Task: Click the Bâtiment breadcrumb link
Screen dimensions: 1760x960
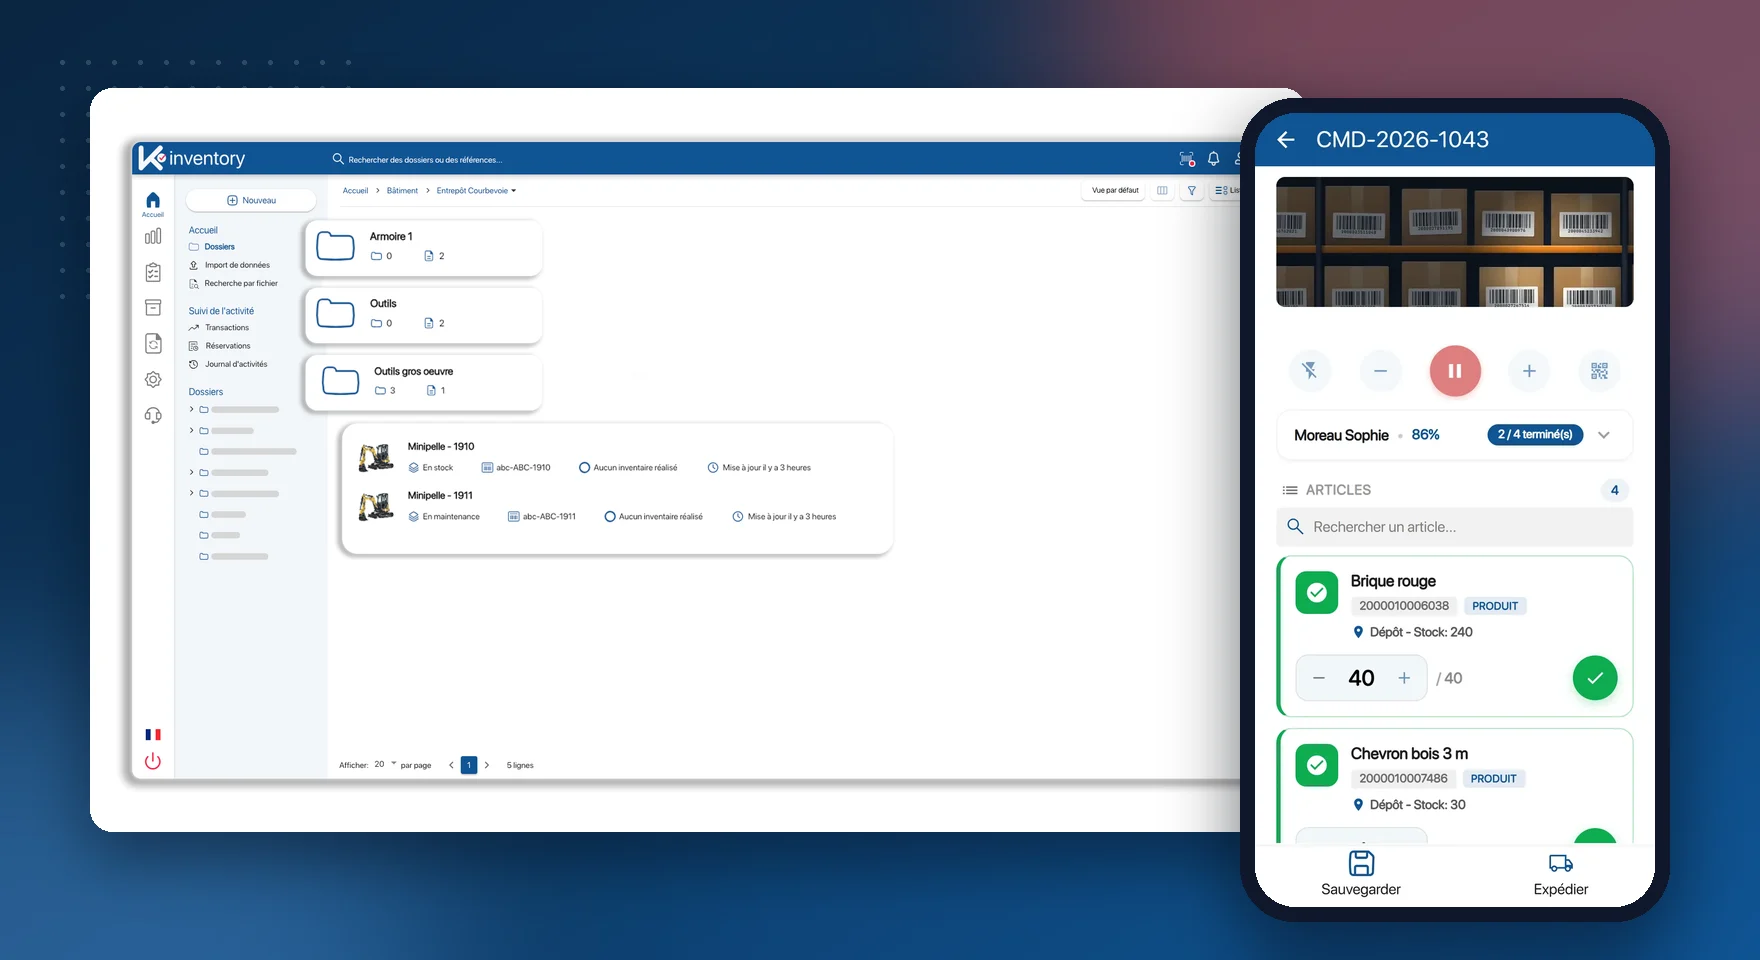Action: 402,190
